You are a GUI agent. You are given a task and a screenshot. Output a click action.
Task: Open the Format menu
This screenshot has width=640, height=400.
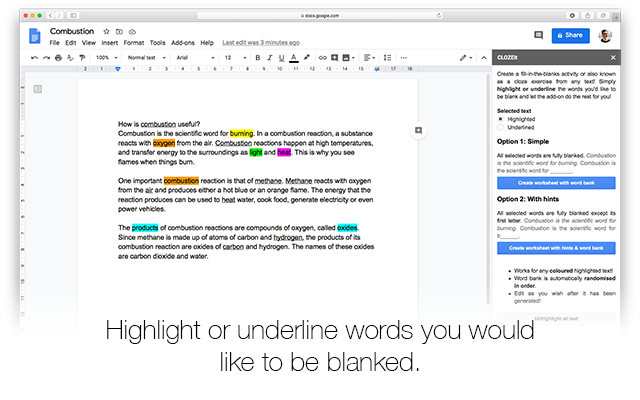(133, 43)
